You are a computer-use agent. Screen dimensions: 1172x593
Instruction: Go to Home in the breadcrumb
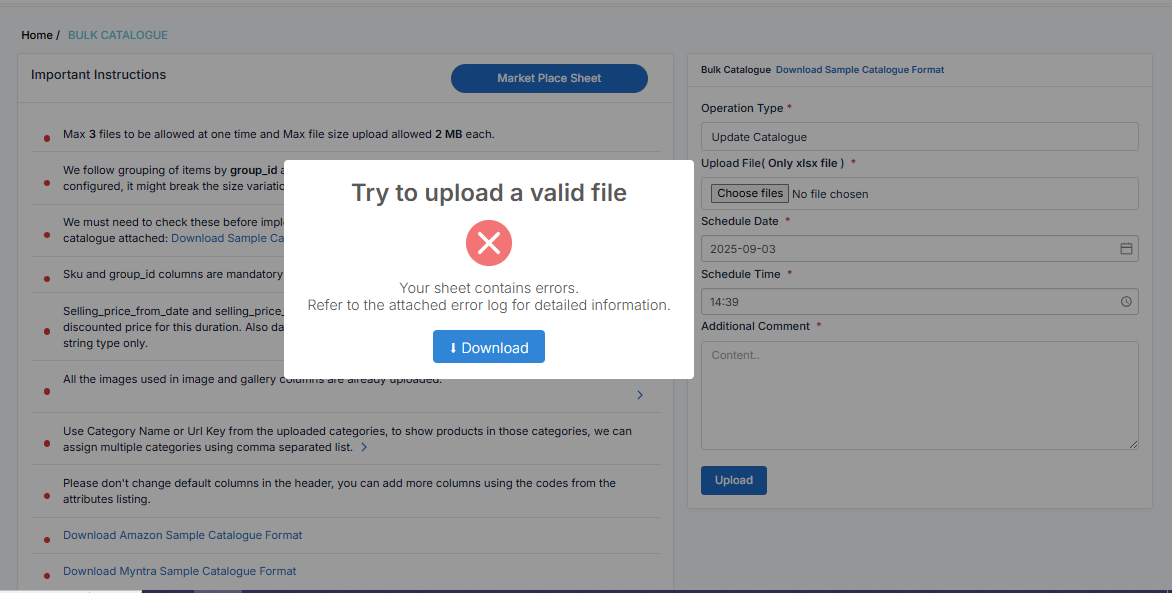coord(36,35)
